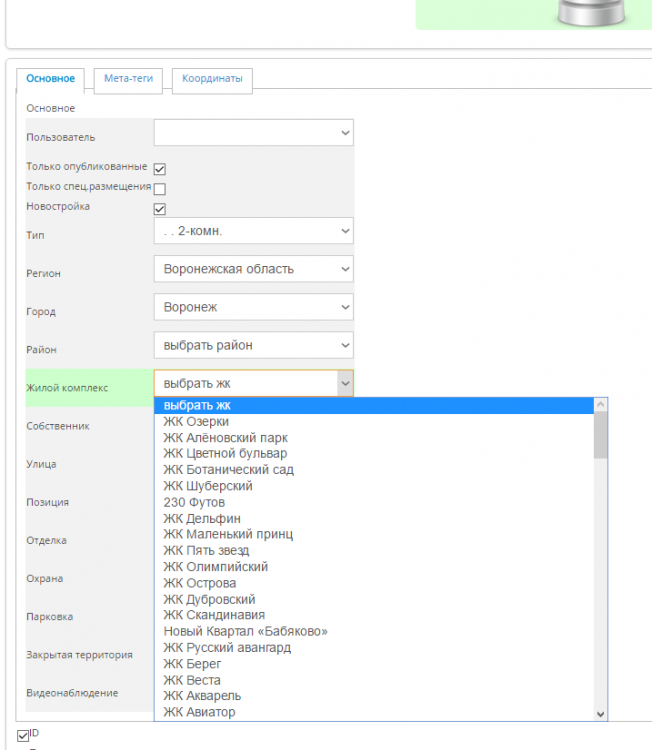
Task: Open the Координаты tab
Action: pyautogui.click(x=212, y=78)
